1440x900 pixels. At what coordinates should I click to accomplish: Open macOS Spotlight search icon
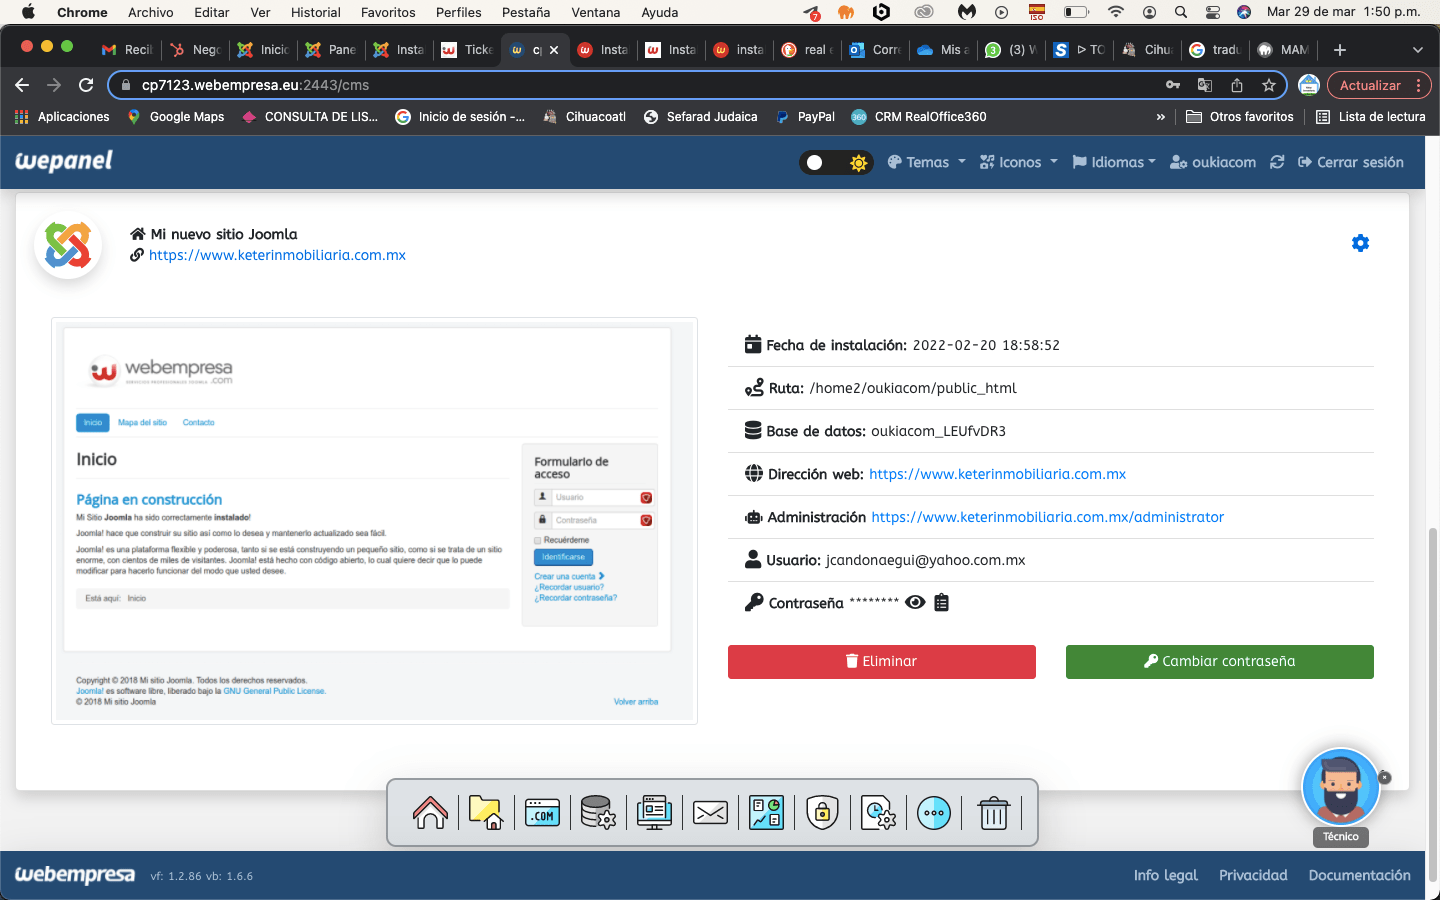[1181, 12]
